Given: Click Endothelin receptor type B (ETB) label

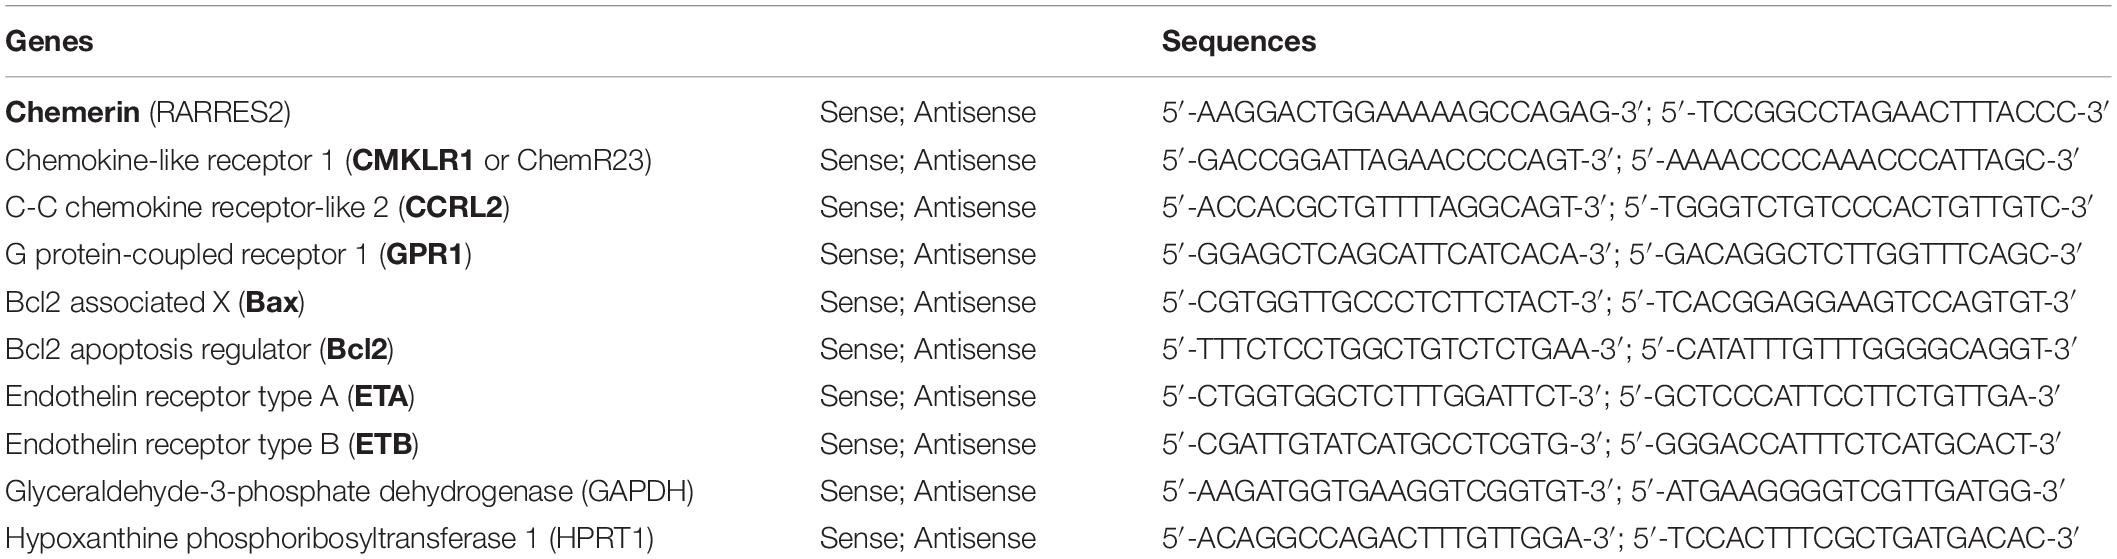Looking at the screenshot, I should 212,444.
